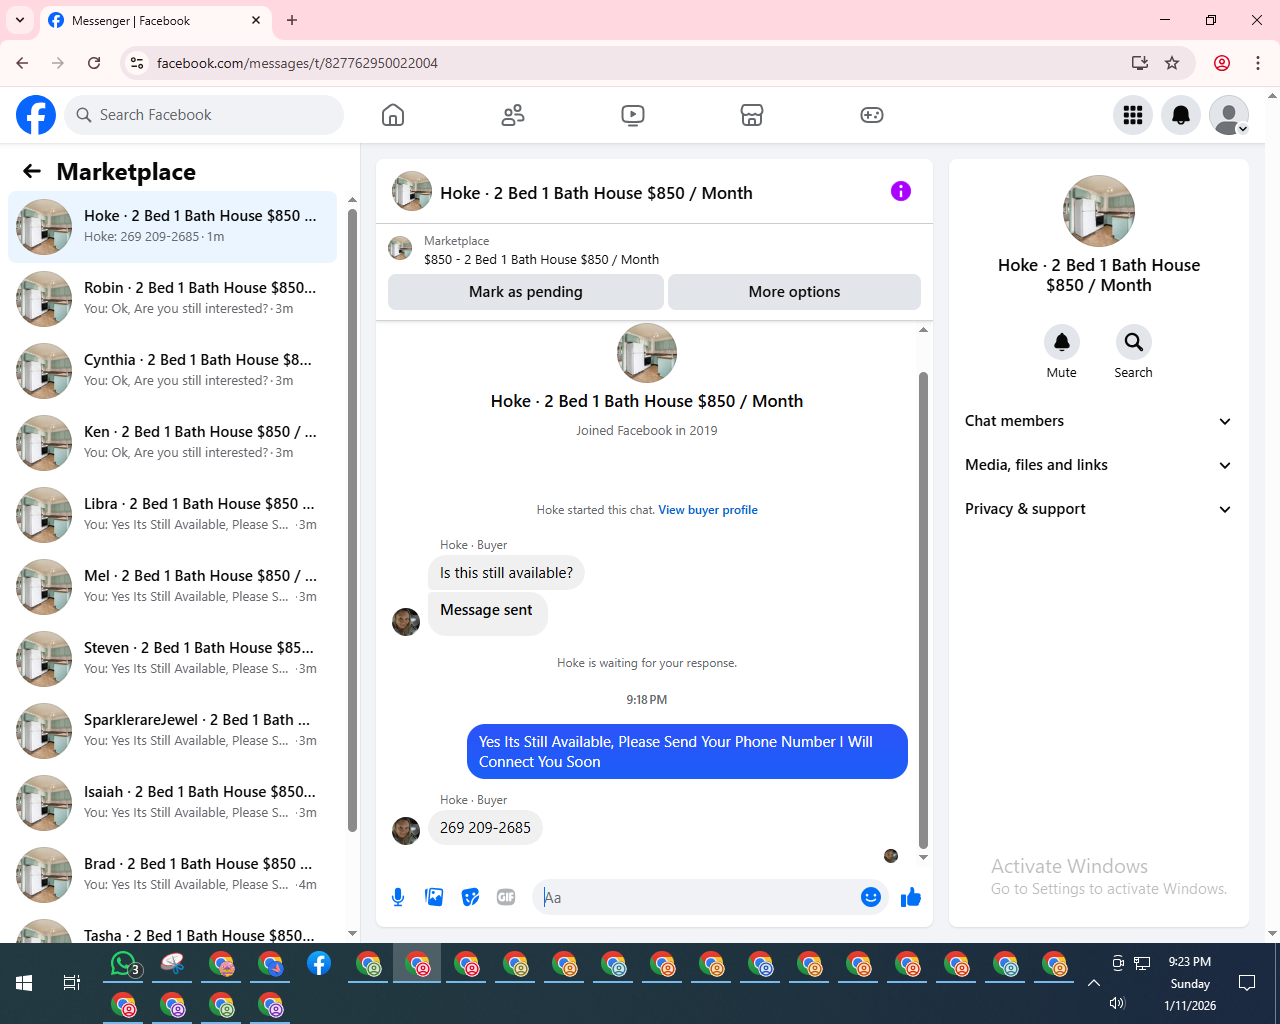Image resolution: width=1280 pixels, height=1024 pixels.
Task: Expand the Privacy & support section
Action: point(1098,509)
